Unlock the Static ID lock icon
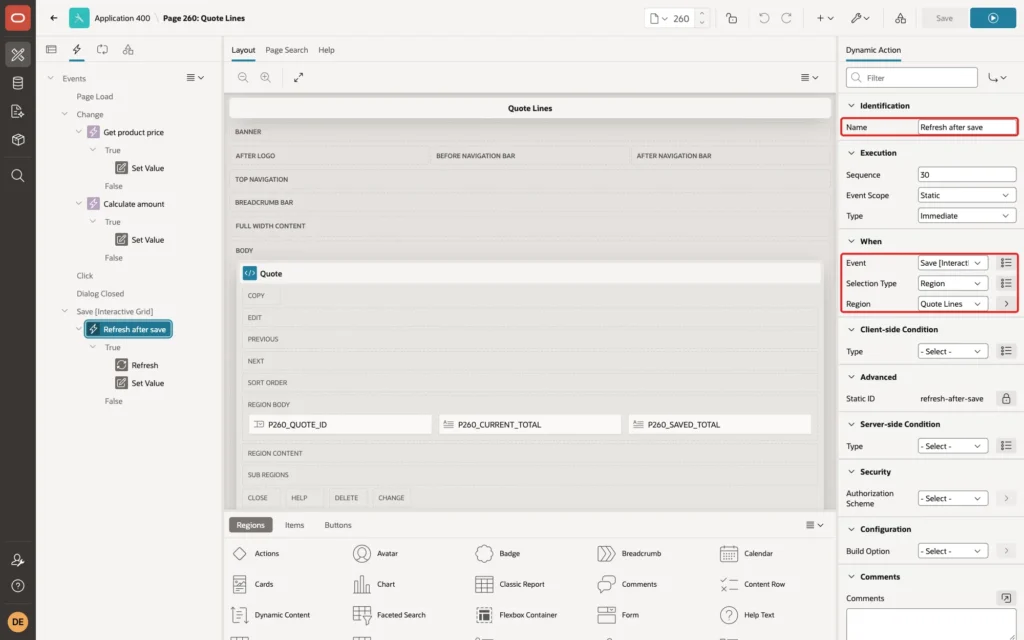This screenshot has width=1024, height=640. point(1006,398)
